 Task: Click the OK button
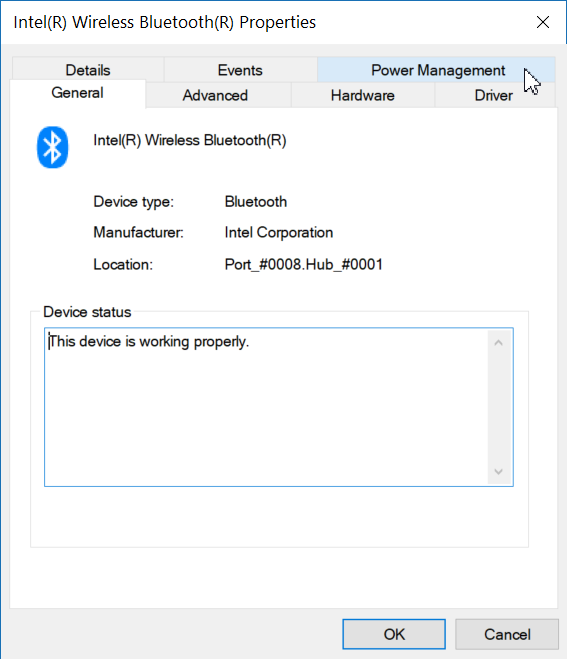(x=394, y=634)
